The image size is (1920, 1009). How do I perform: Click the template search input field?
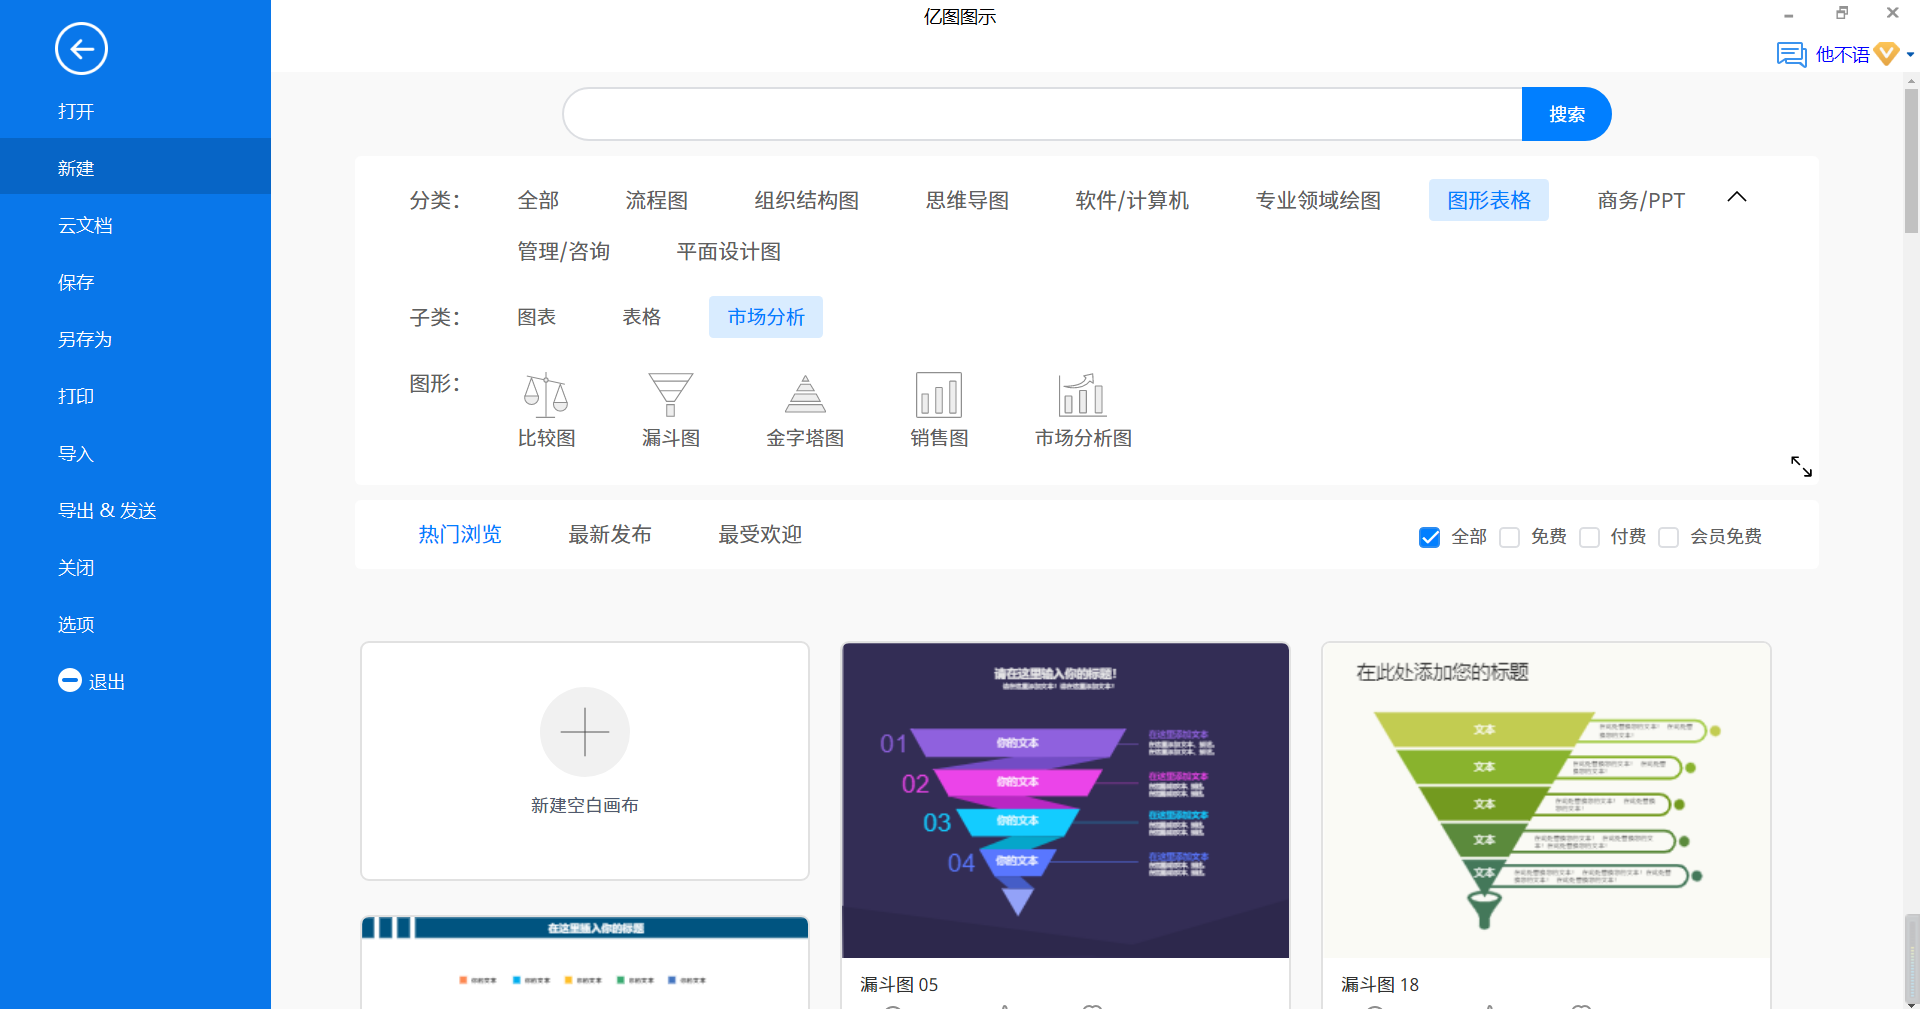click(x=1042, y=114)
